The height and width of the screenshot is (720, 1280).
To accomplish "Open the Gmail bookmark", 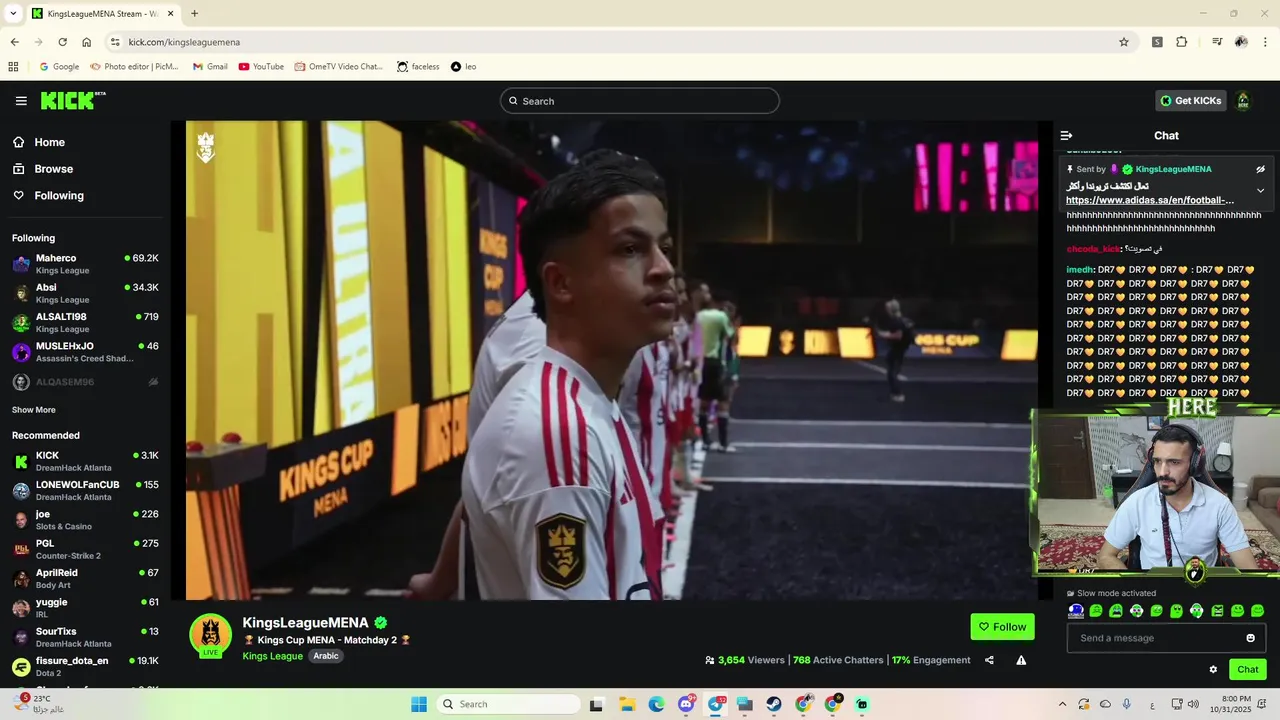I will (x=210, y=67).
